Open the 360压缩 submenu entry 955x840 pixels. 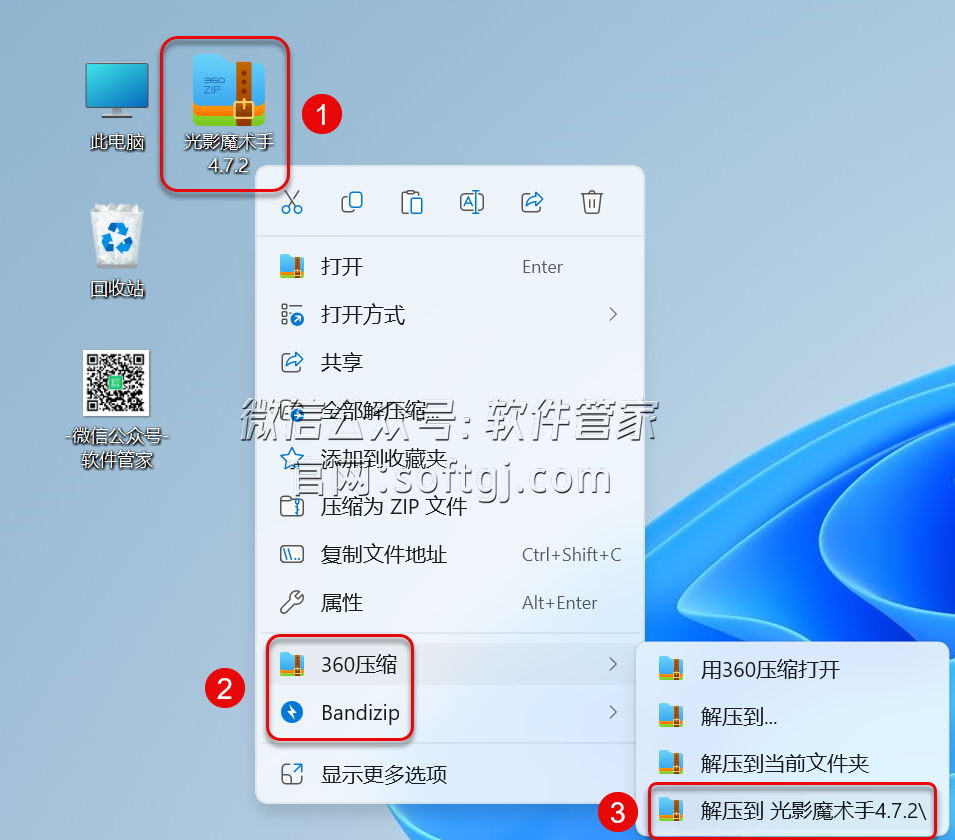pos(450,664)
